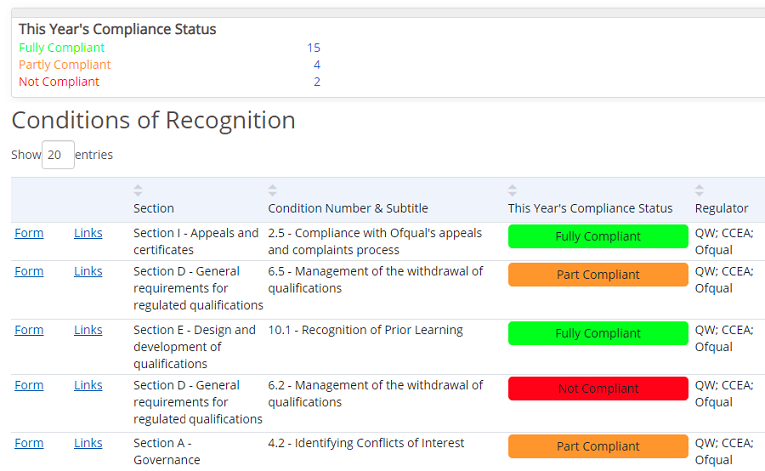This screenshot has width=765, height=471.
Task: Open Links for Identifying Conflicts of Interest
Action: (x=88, y=443)
